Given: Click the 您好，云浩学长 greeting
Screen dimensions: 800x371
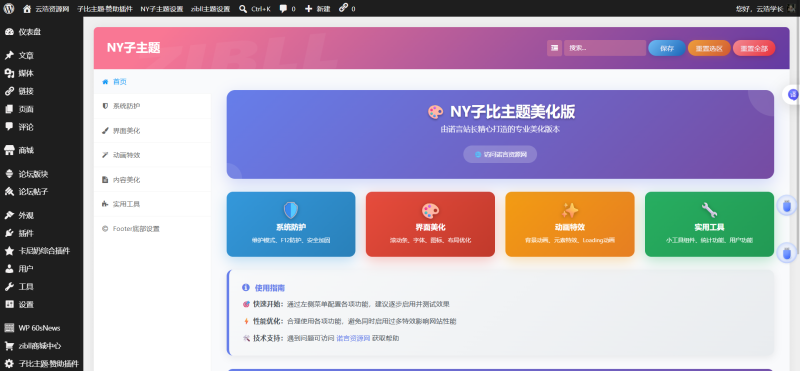Looking at the screenshot, I should tap(759, 9).
